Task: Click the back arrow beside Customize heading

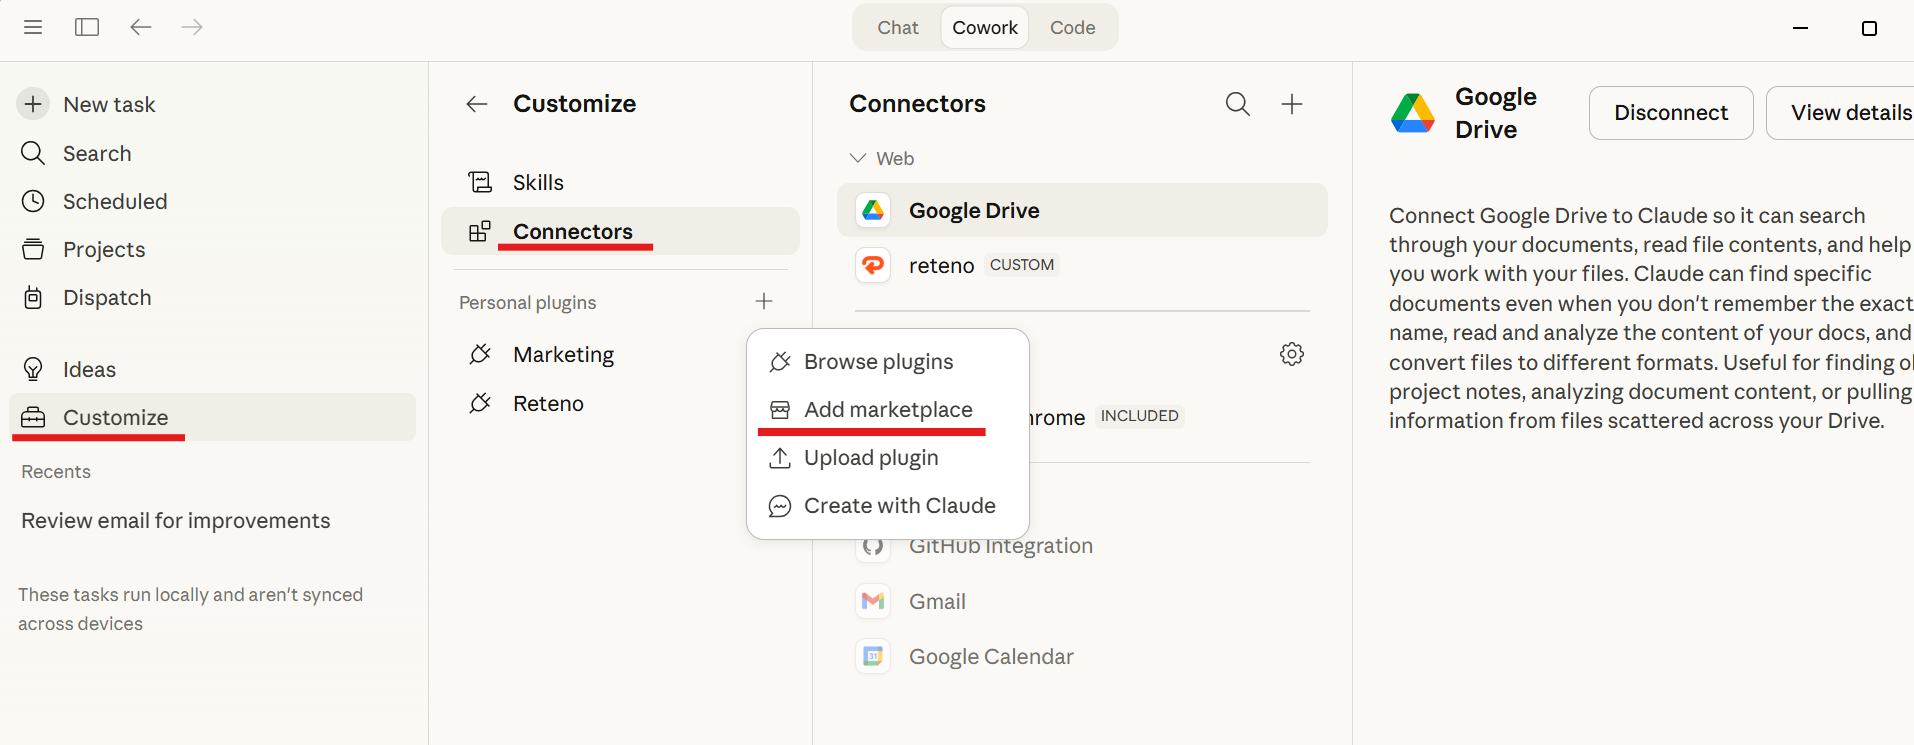Action: click(477, 104)
